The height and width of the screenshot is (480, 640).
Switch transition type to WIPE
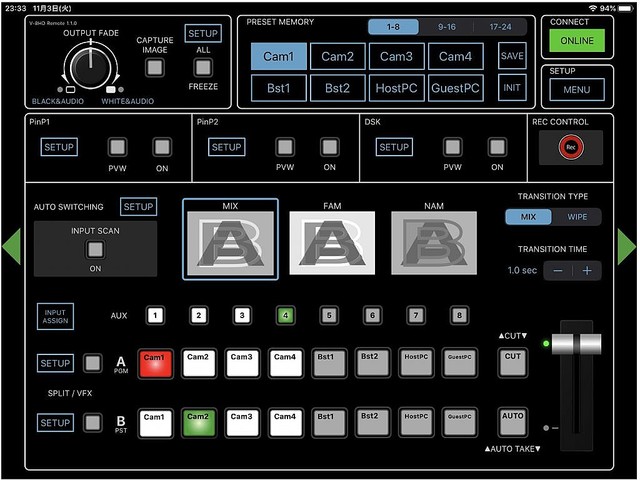pos(577,216)
